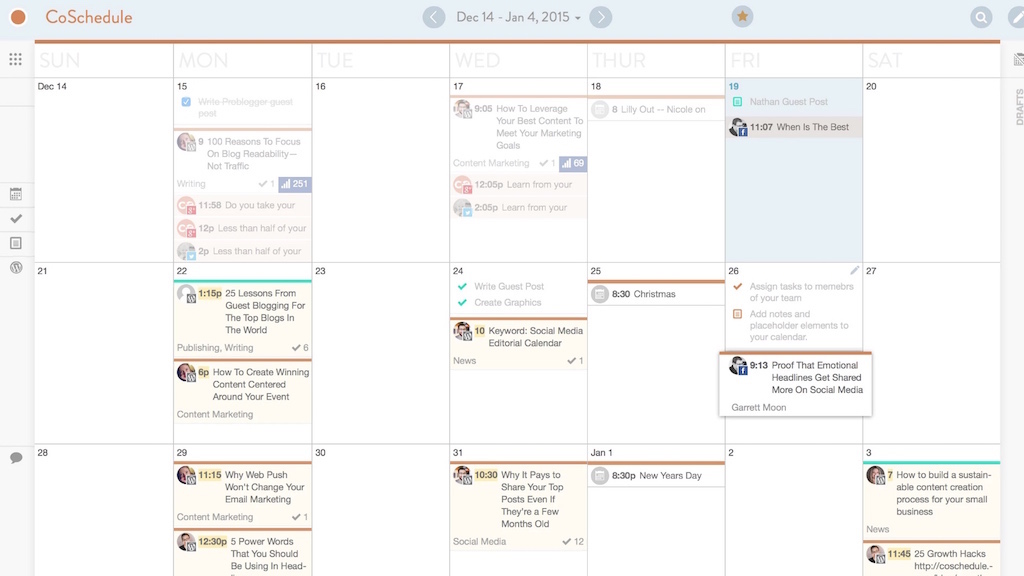Select the notes list icon in sidebar

(x=16, y=243)
